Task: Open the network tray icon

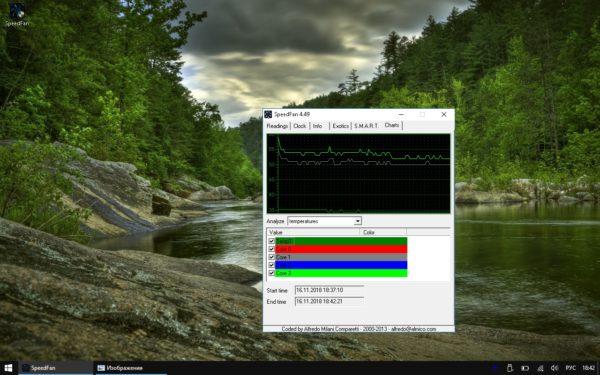Action: click(540, 368)
